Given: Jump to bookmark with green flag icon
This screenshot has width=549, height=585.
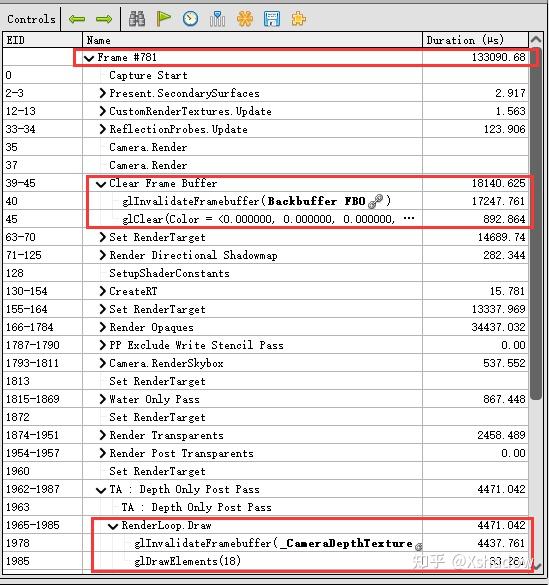Looking at the screenshot, I should 163,19.
